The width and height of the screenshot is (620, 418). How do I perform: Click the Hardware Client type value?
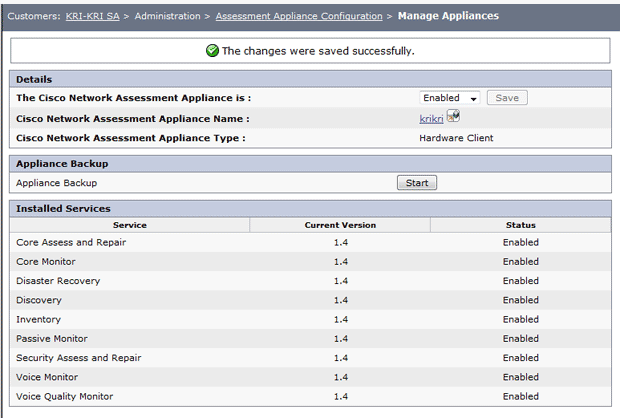tap(456, 138)
